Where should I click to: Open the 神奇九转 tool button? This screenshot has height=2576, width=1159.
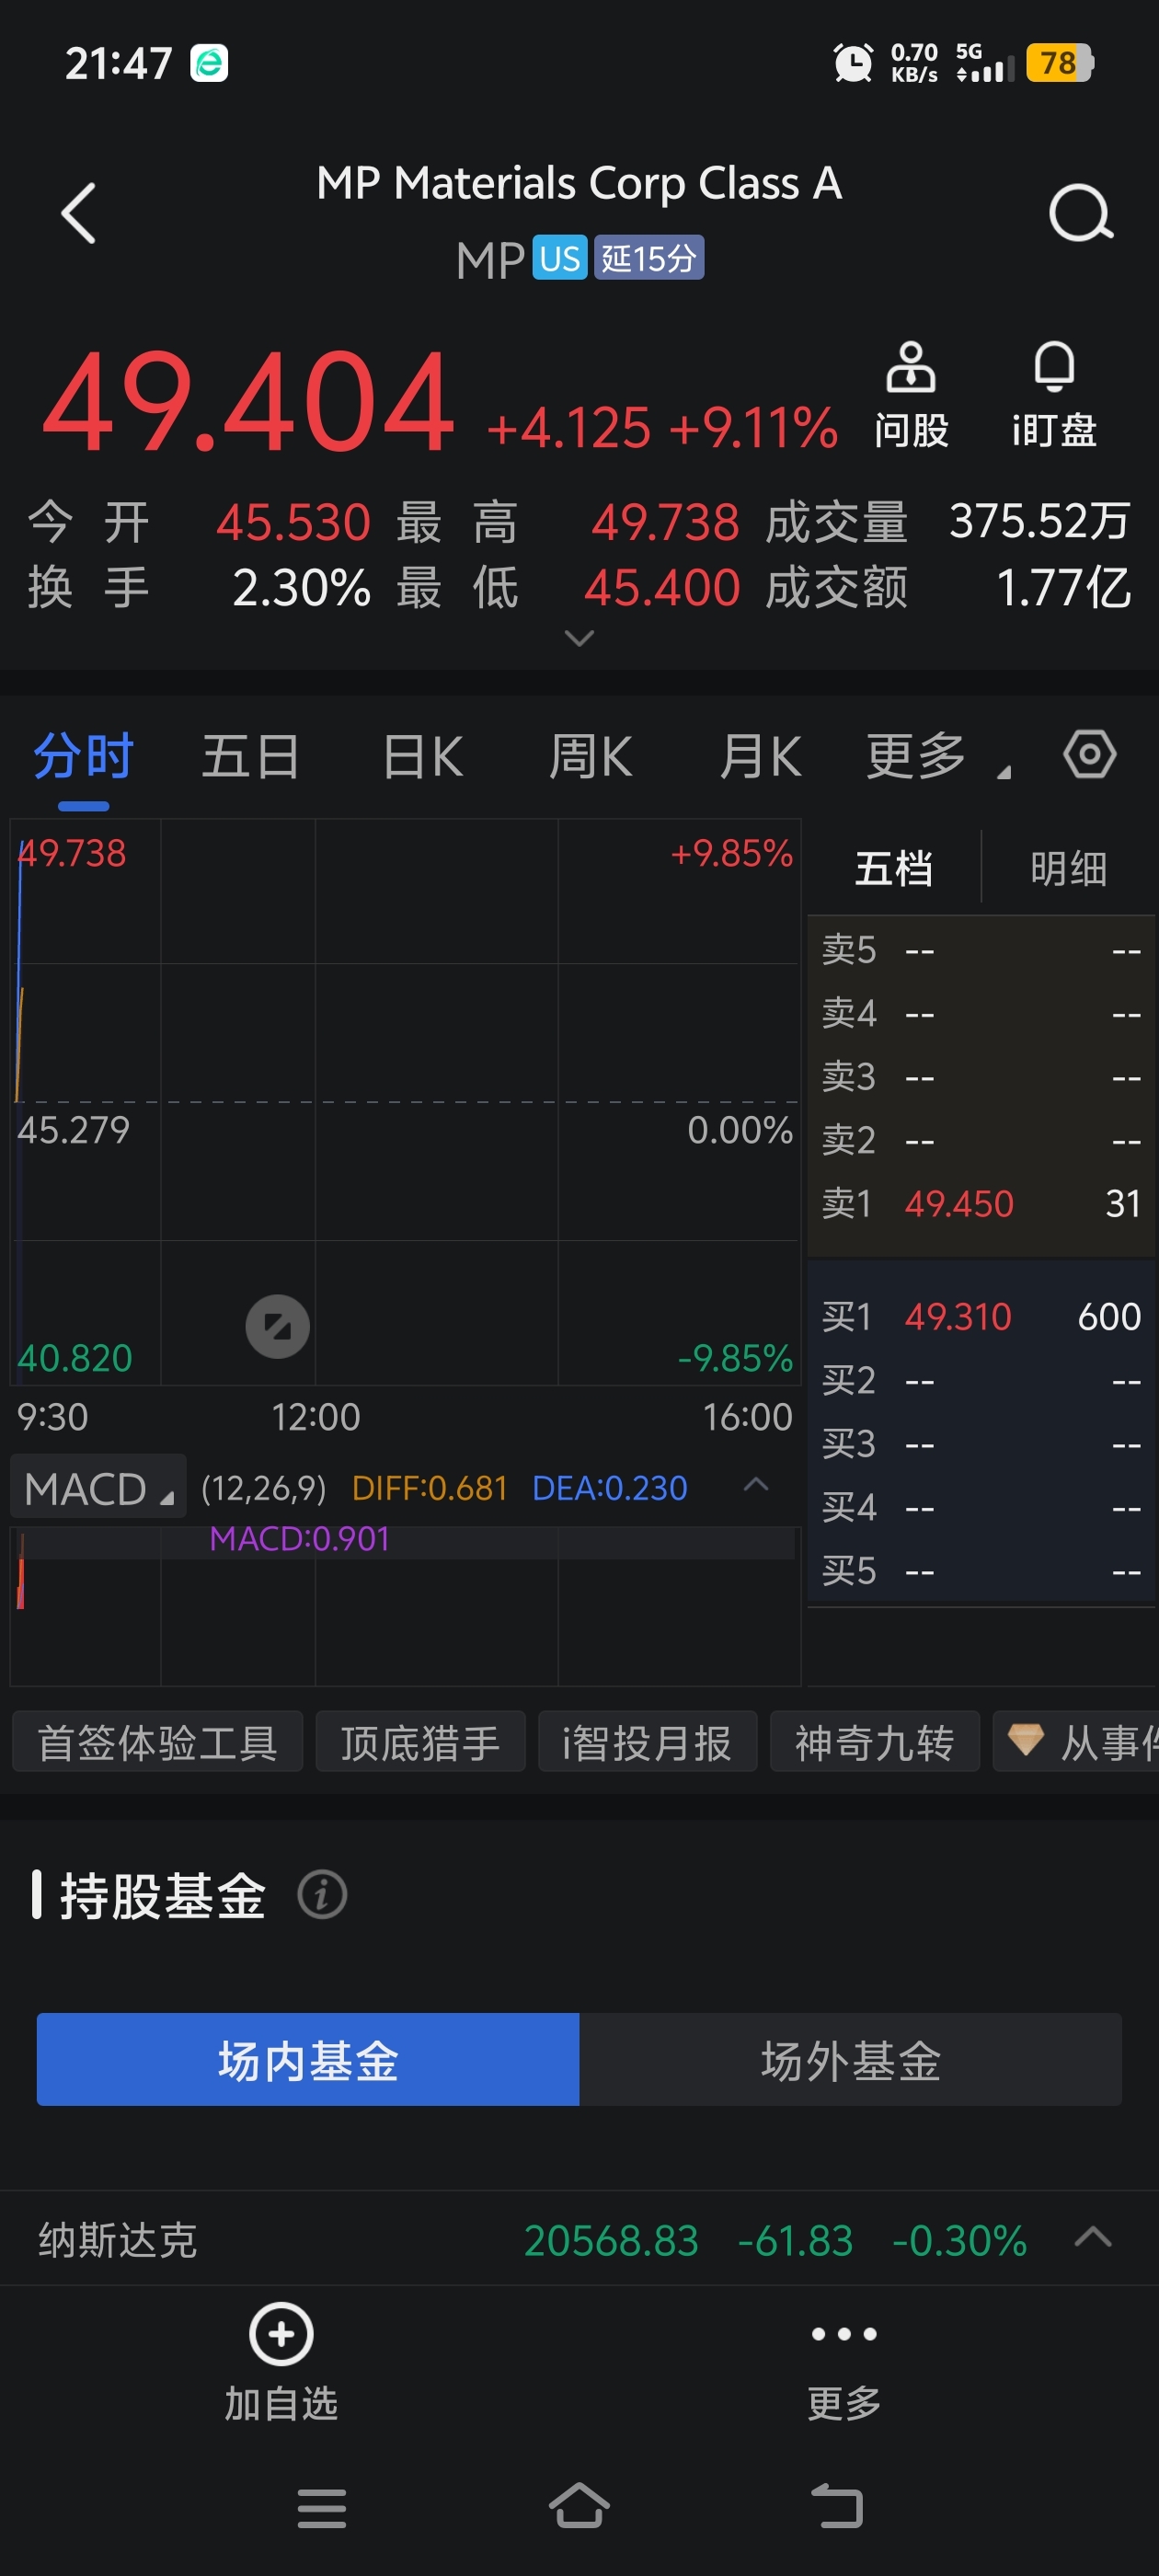point(874,1742)
